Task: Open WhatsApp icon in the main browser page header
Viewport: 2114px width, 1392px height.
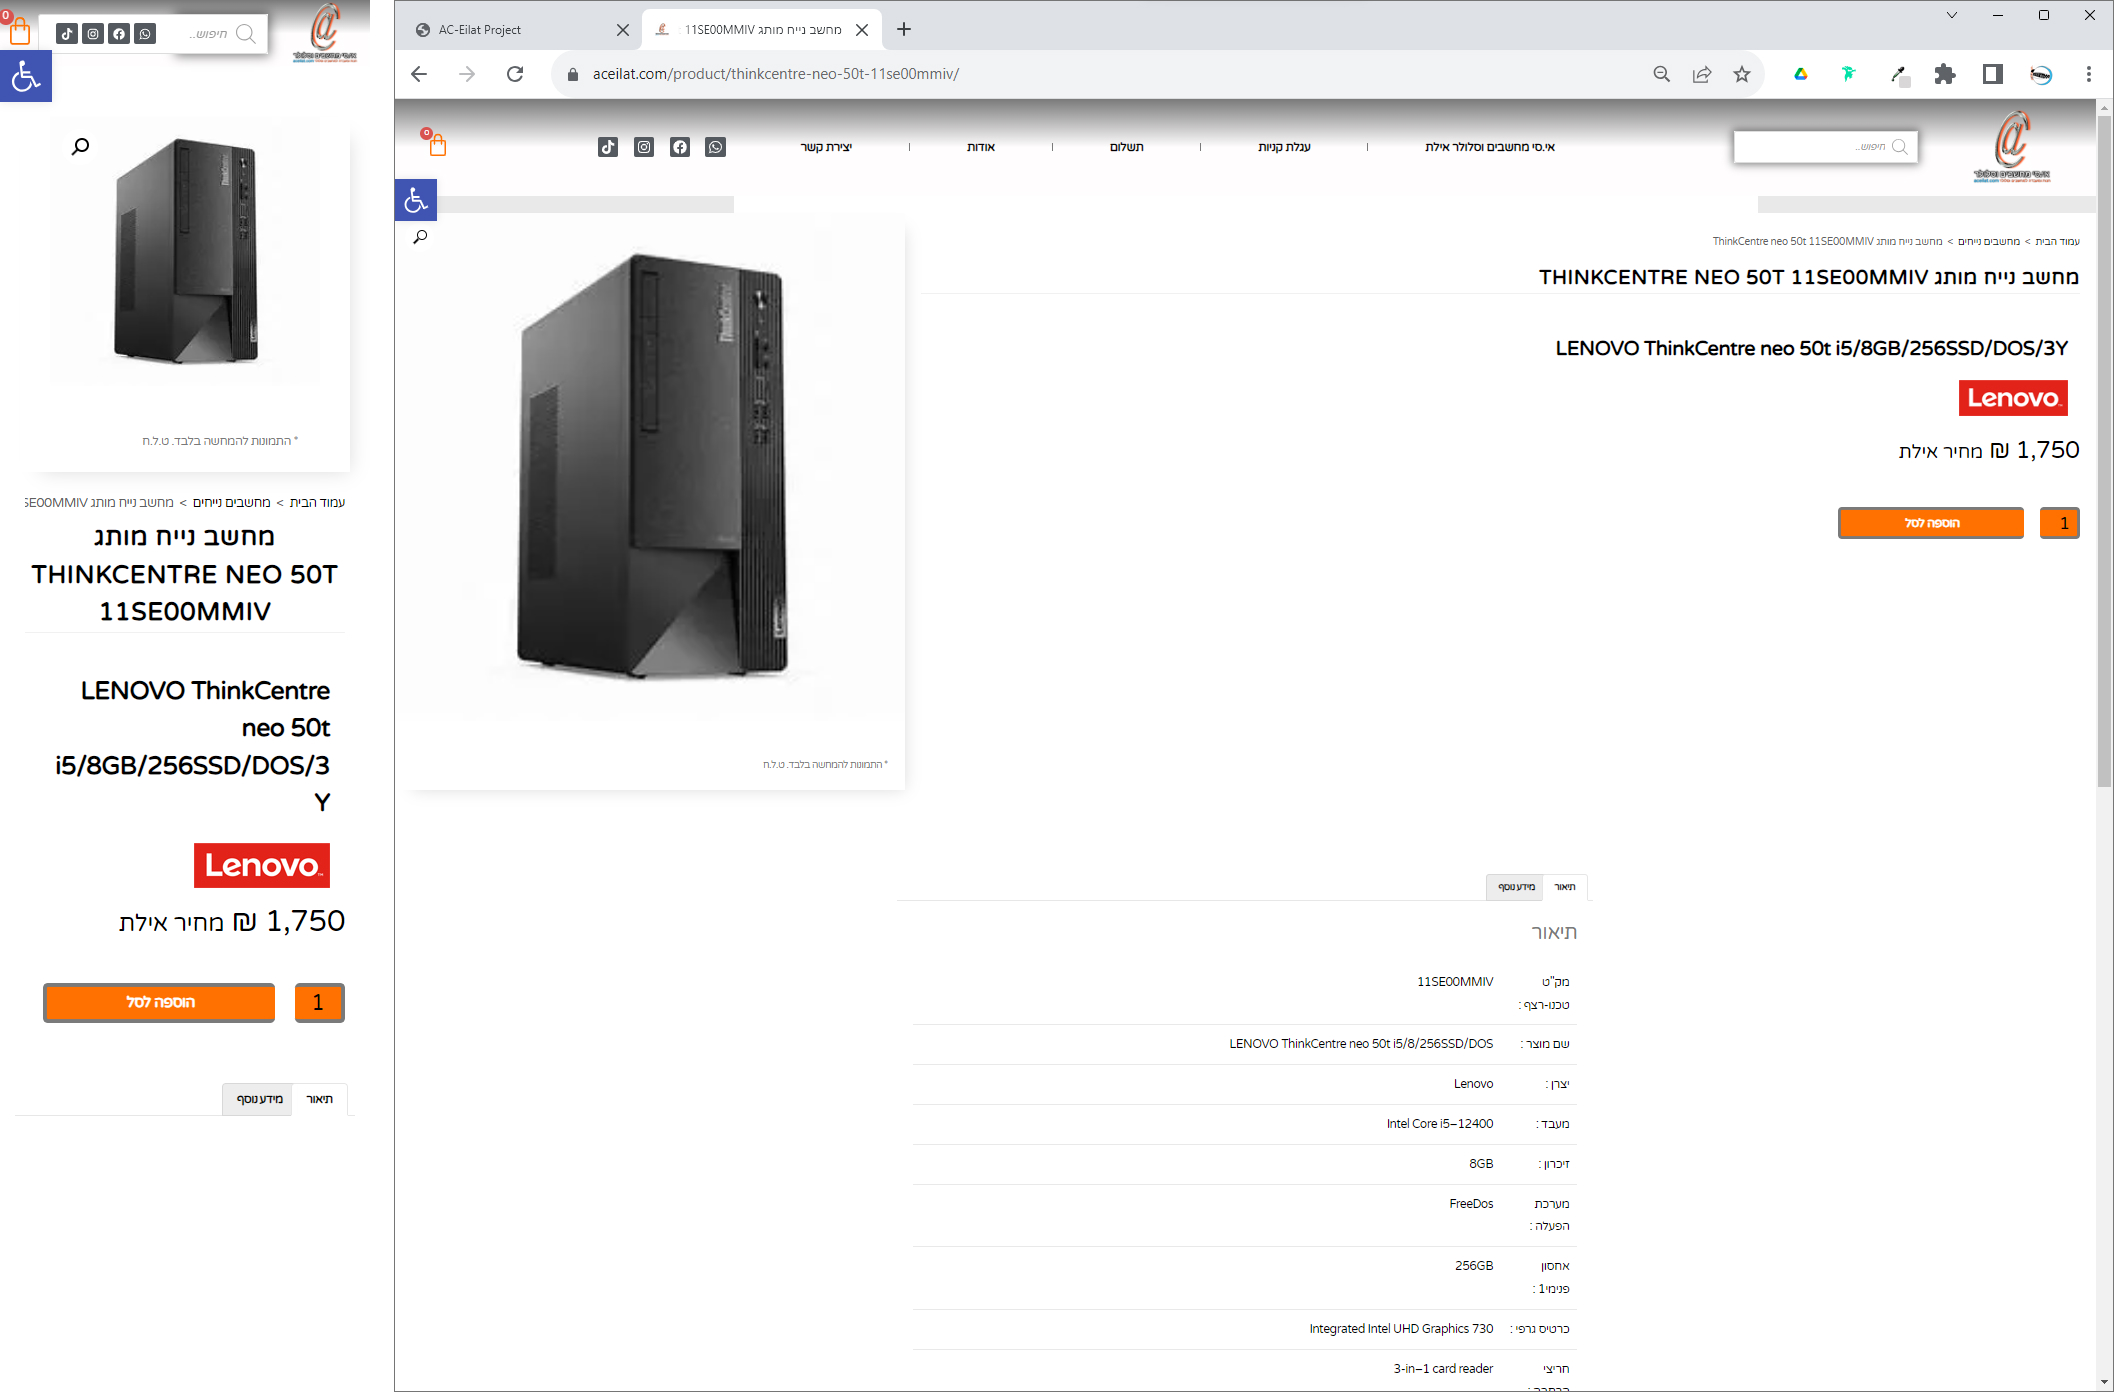Action: click(x=716, y=147)
